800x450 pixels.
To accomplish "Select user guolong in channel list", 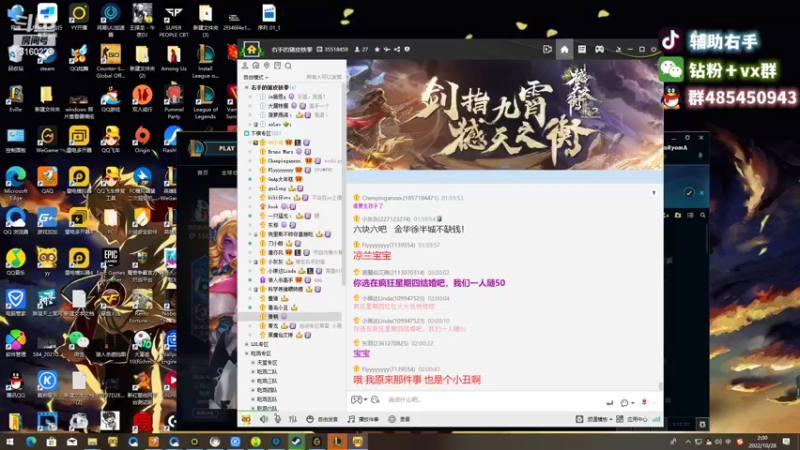I will tap(277, 188).
